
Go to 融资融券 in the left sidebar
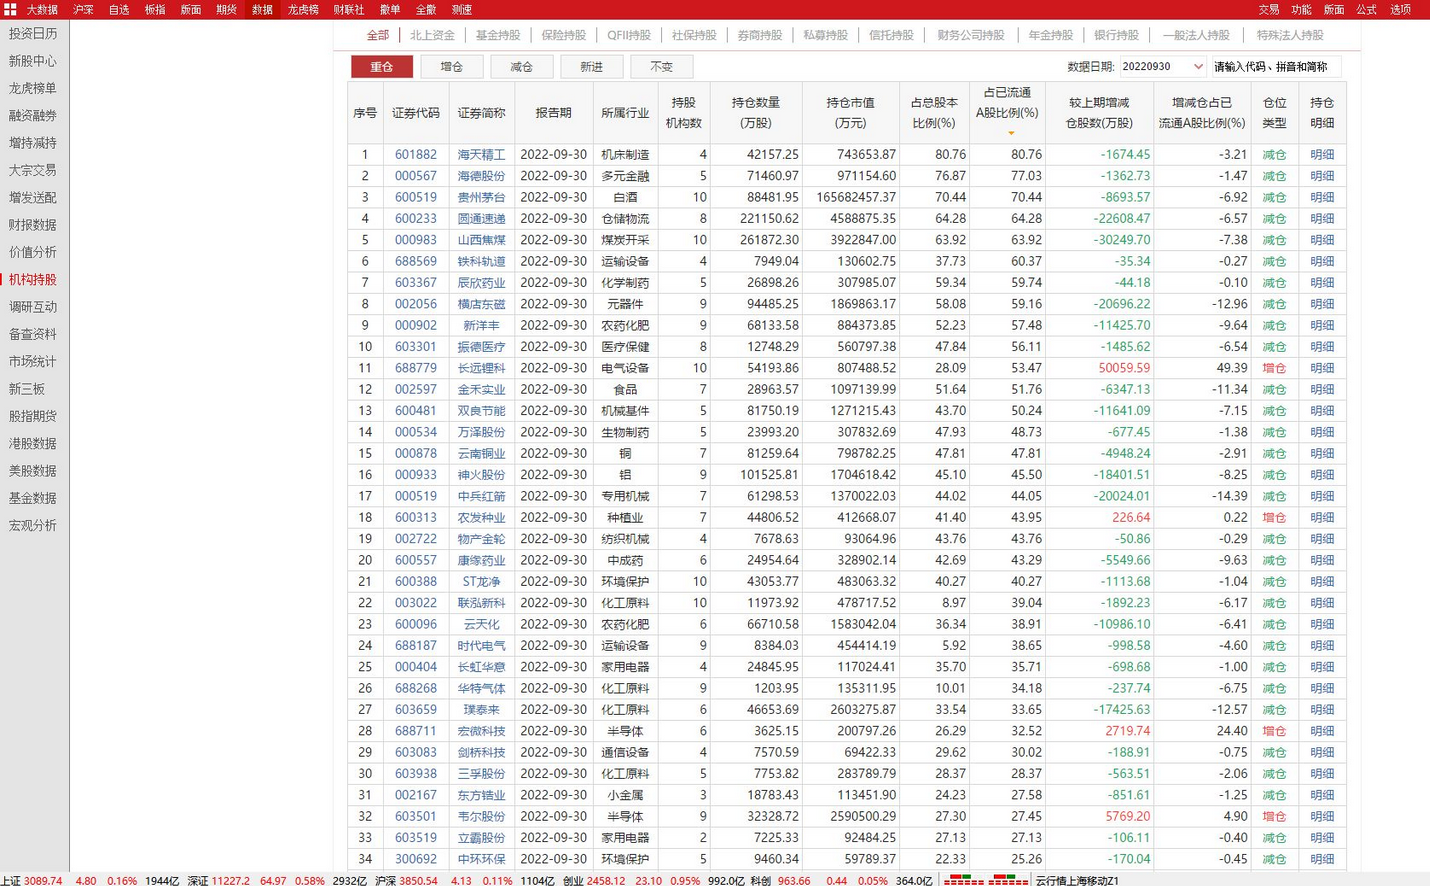pyautogui.click(x=33, y=115)
